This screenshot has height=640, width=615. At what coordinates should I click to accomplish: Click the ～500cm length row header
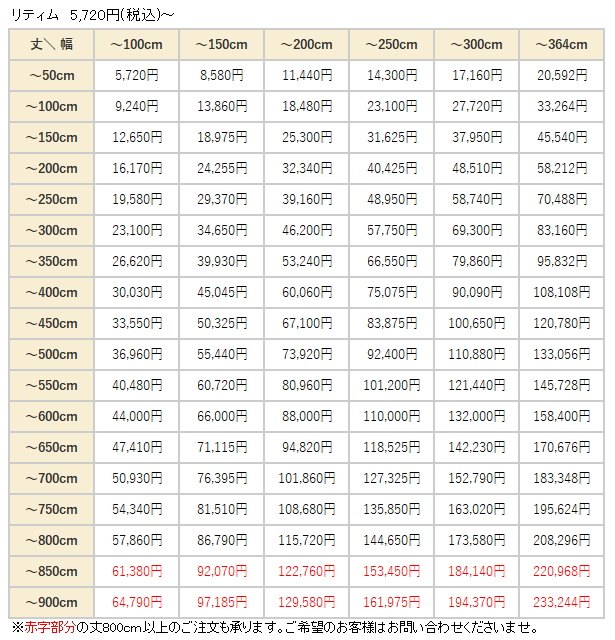point(52,355)
